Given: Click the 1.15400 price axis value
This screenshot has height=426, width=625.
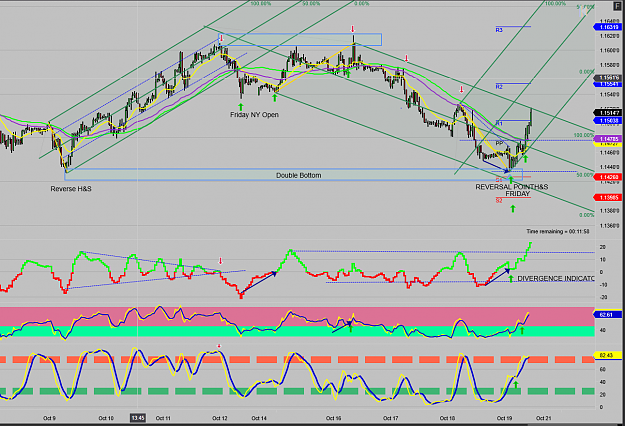Looking at the screenshot, I should coord(609,95).
